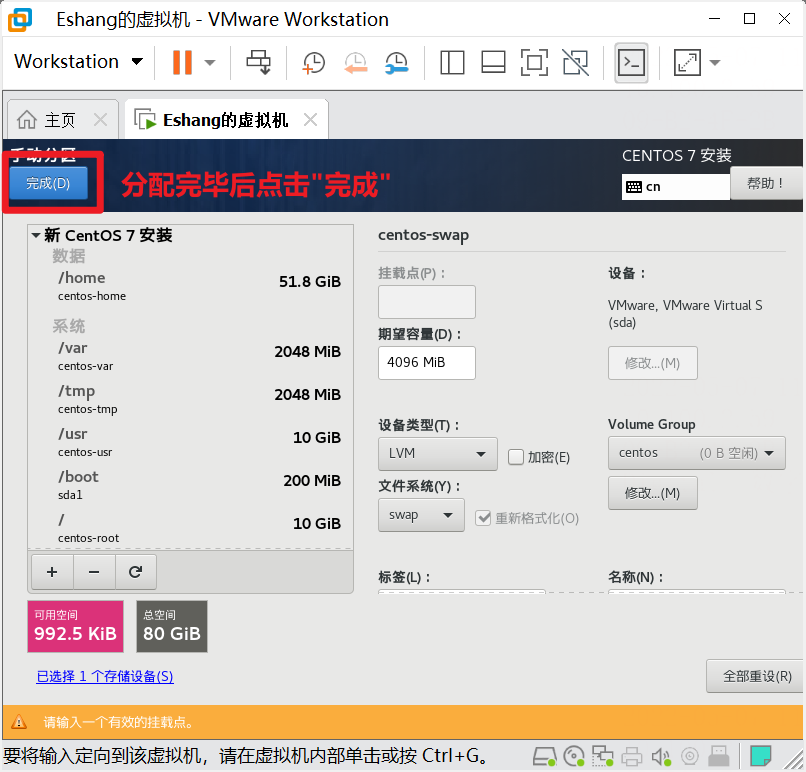Image resolution: width=806 pixels, height=772 pixels.
Task: Click the grayed disc device status icon
Action: [690, 757]
